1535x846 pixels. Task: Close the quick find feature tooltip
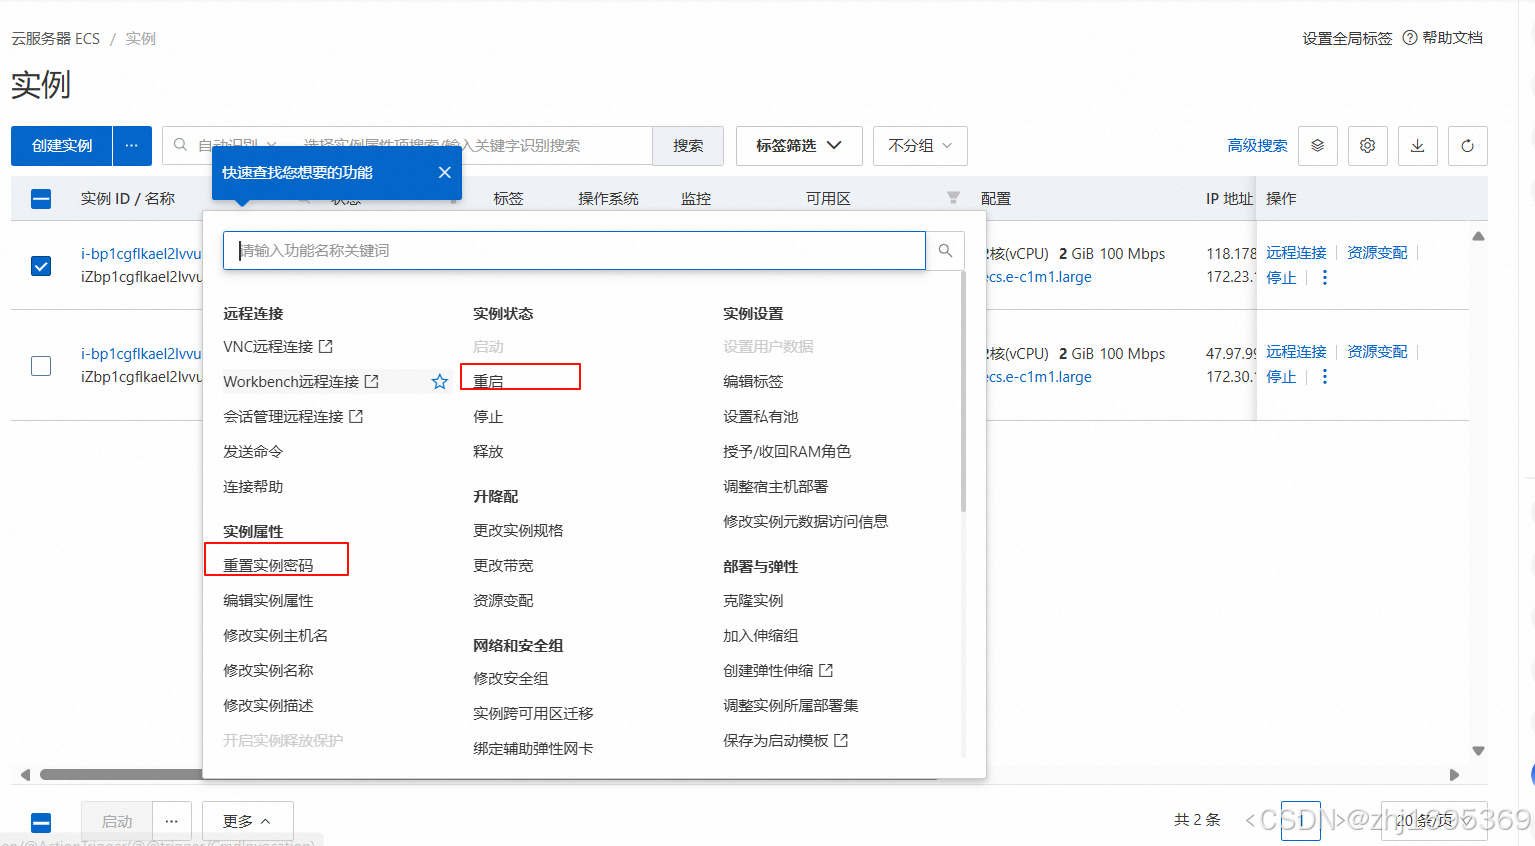445,173
